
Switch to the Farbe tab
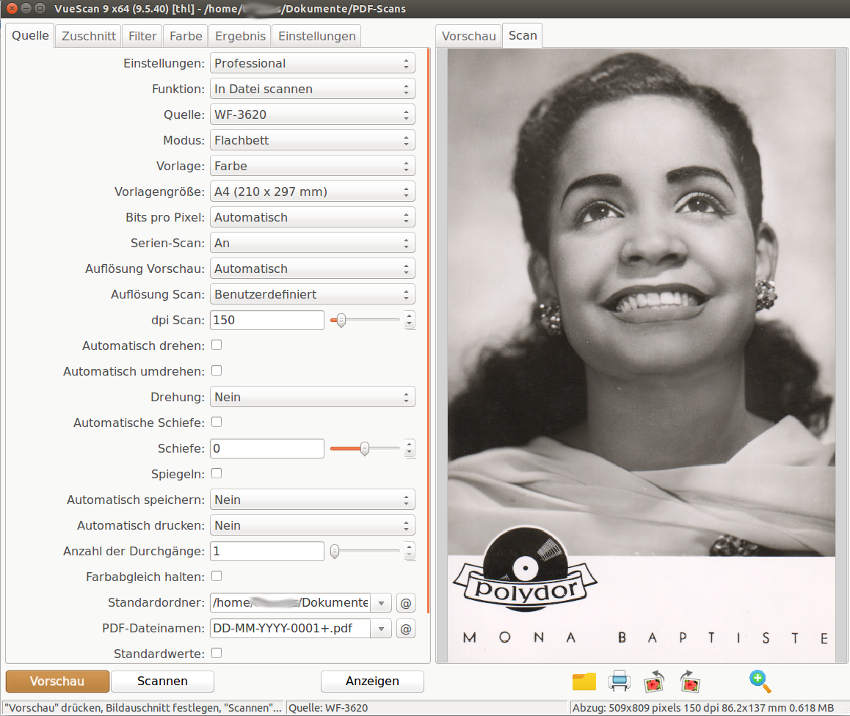tap(186, 36)
